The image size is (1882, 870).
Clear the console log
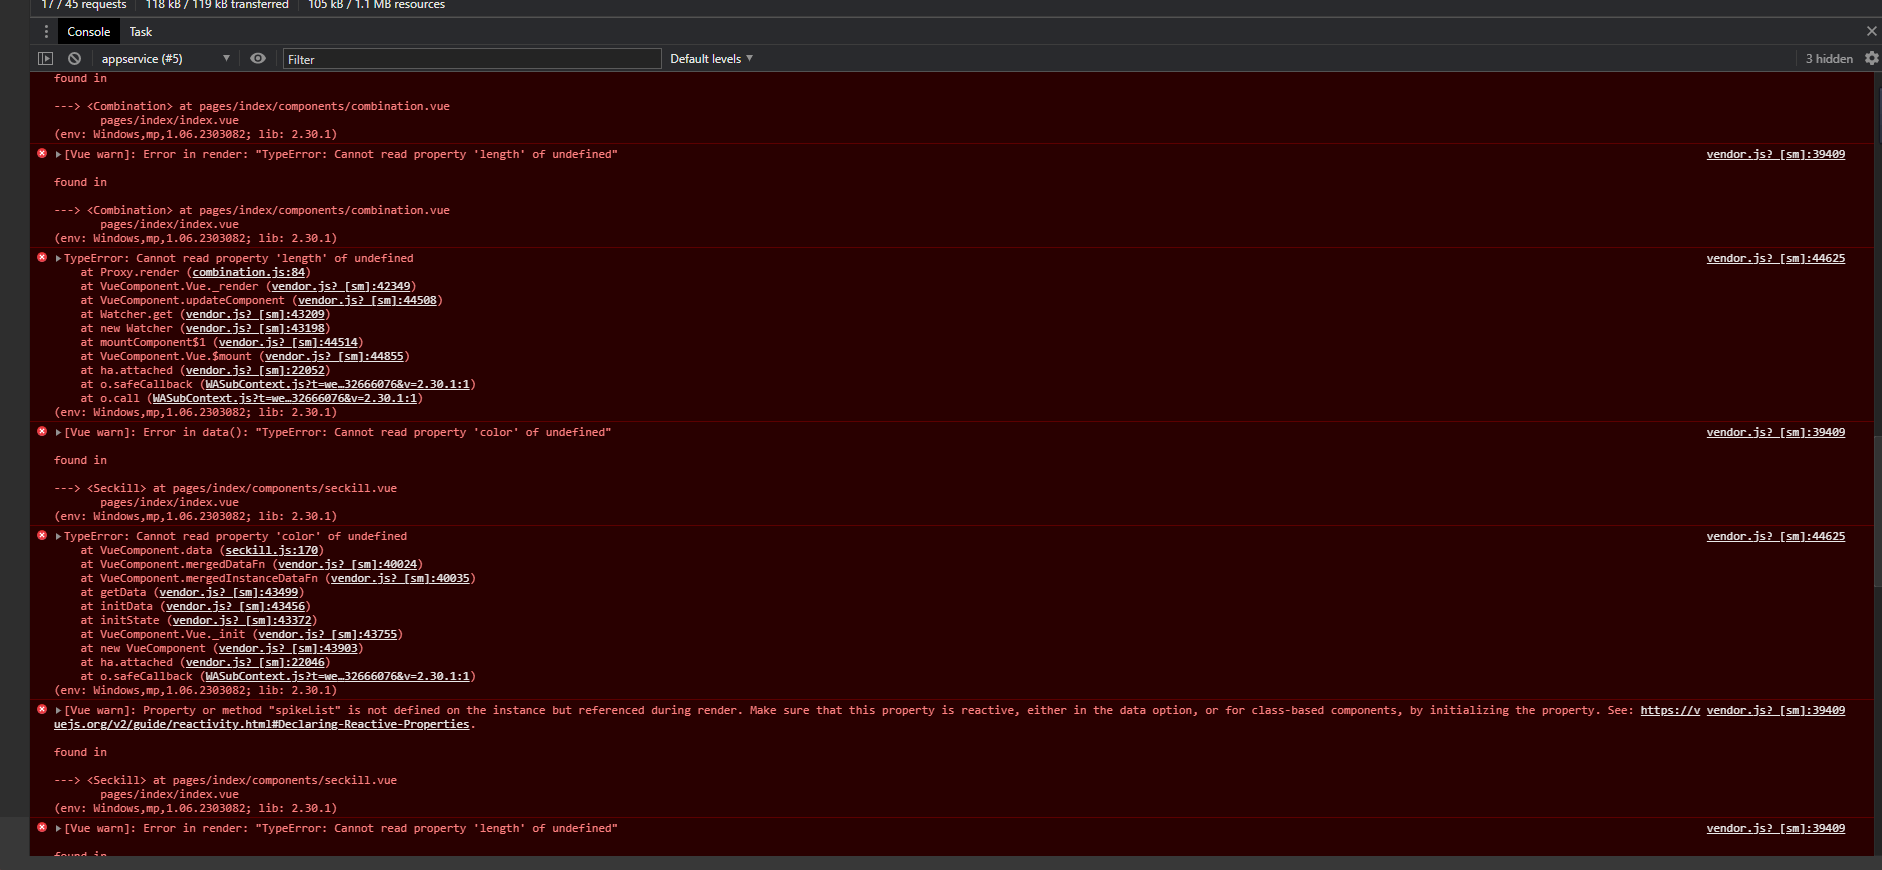74,59
